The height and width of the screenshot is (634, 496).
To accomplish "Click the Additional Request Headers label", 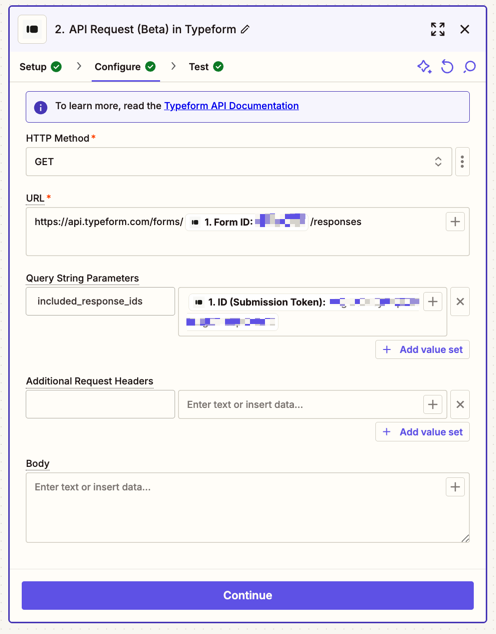I will coord(89,381).
